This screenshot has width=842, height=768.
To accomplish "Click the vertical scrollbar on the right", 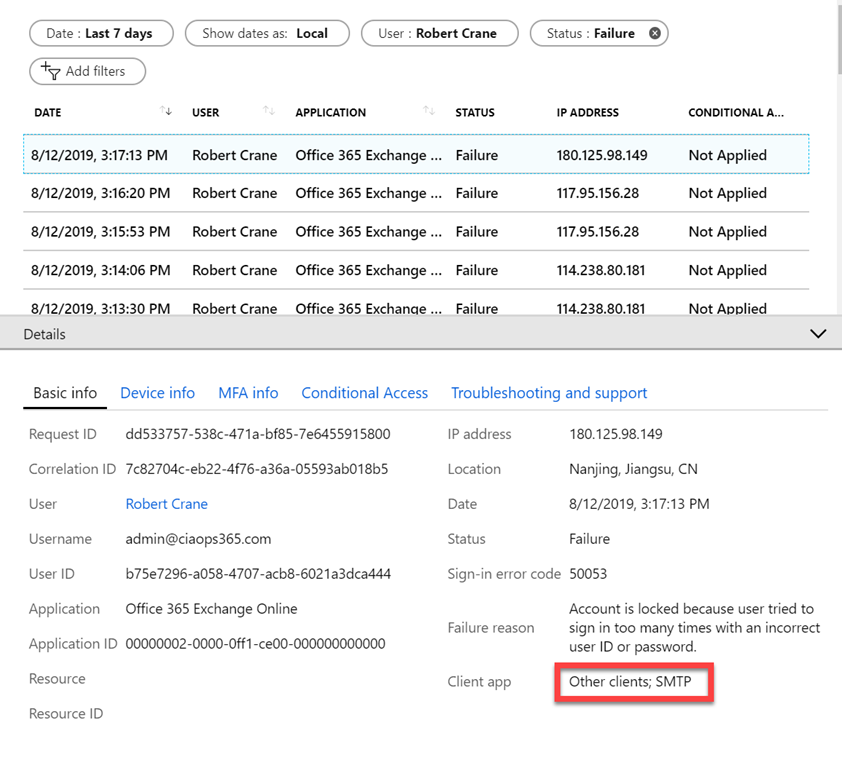I will [x=837, y=40].
